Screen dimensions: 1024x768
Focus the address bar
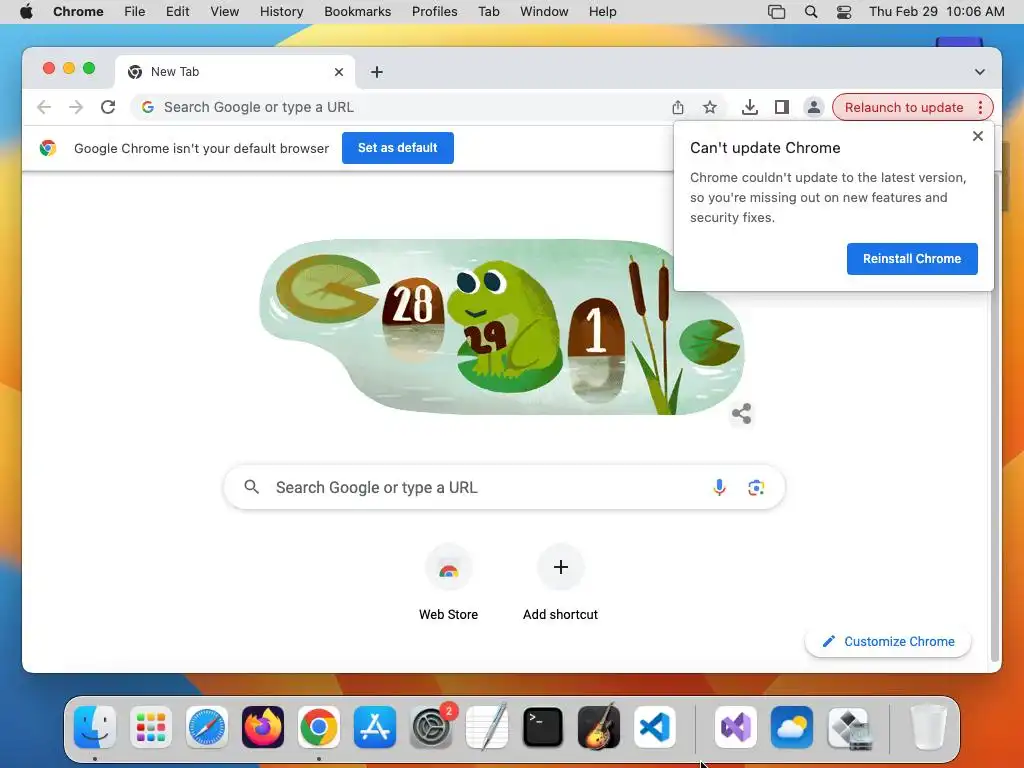pyautogui.click(x=398, y=107)
